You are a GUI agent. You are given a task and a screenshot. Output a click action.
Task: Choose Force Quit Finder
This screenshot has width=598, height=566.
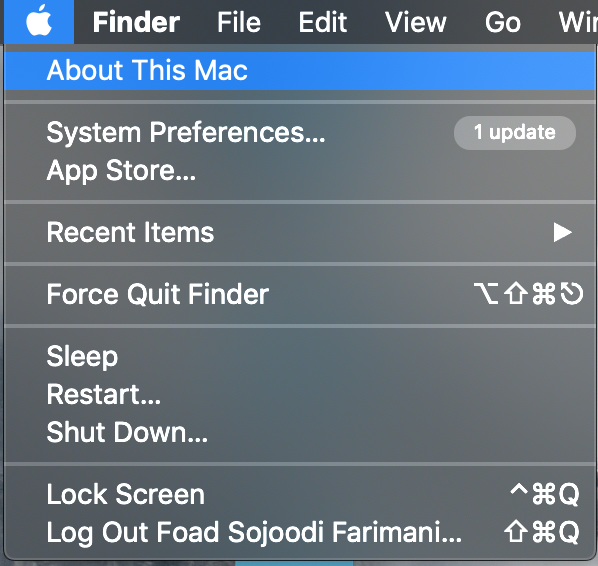coord(300,294)
